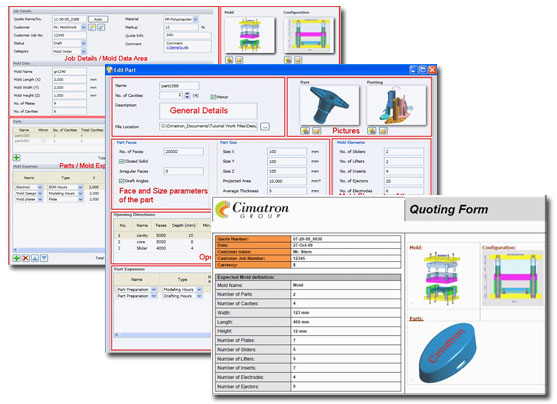Click the new customer icon beside Customer field

click(x=92, y=27)
